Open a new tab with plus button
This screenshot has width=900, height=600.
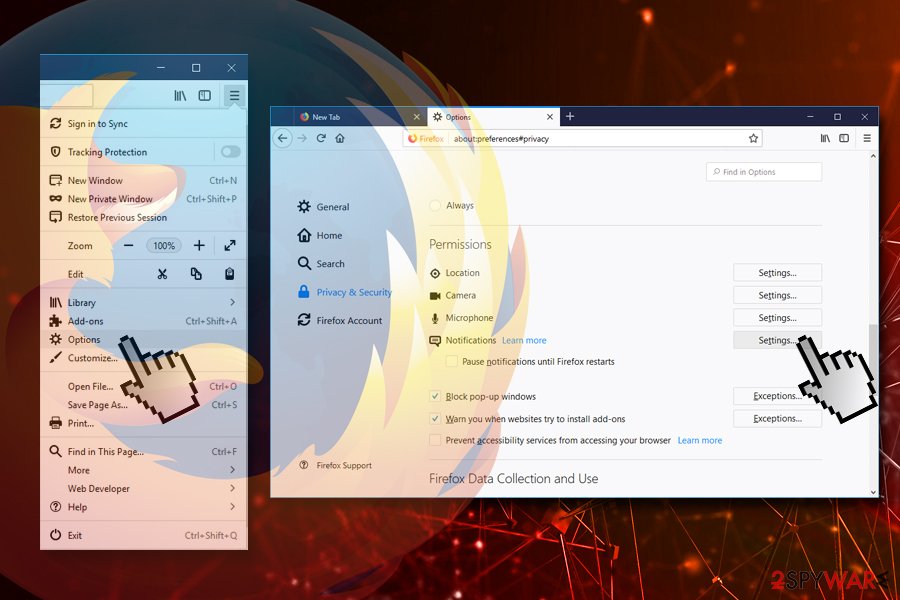[570, 117]
